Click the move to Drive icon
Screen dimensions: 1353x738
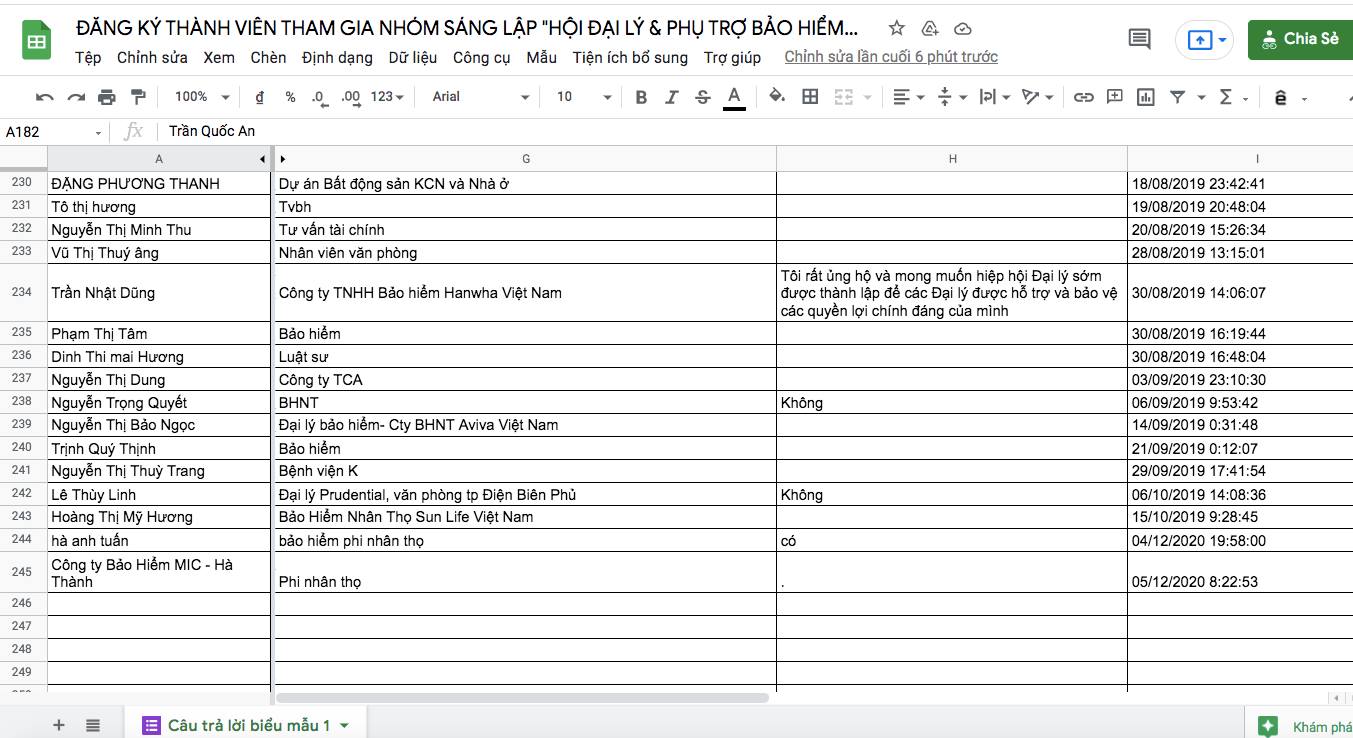[x=930, y=27]
